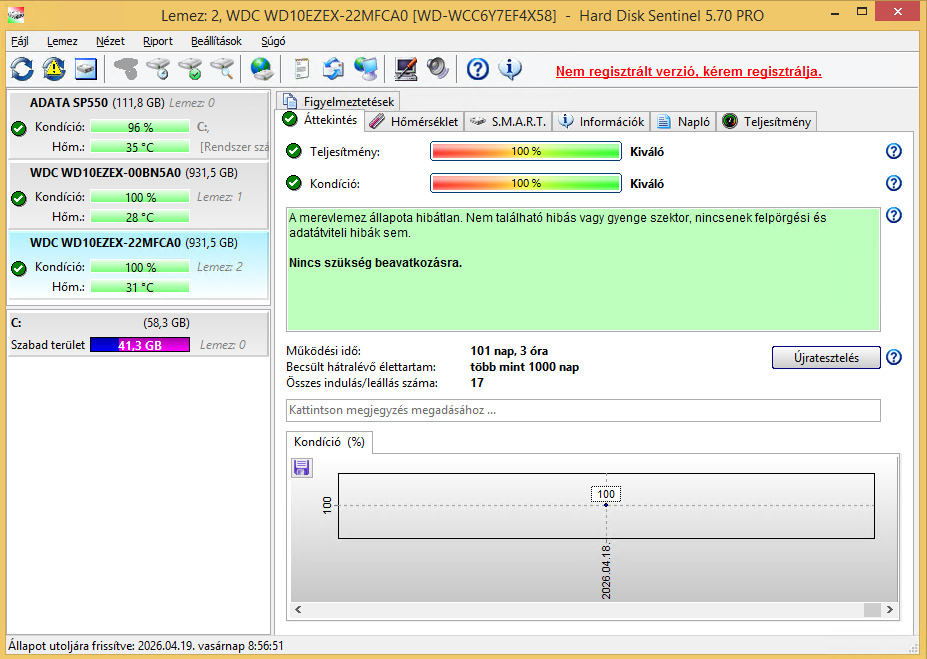This screenshot has height=659, width=927.
Task: Switch to the Figyelmeztetések tab
Action: [x=339, y=101]
